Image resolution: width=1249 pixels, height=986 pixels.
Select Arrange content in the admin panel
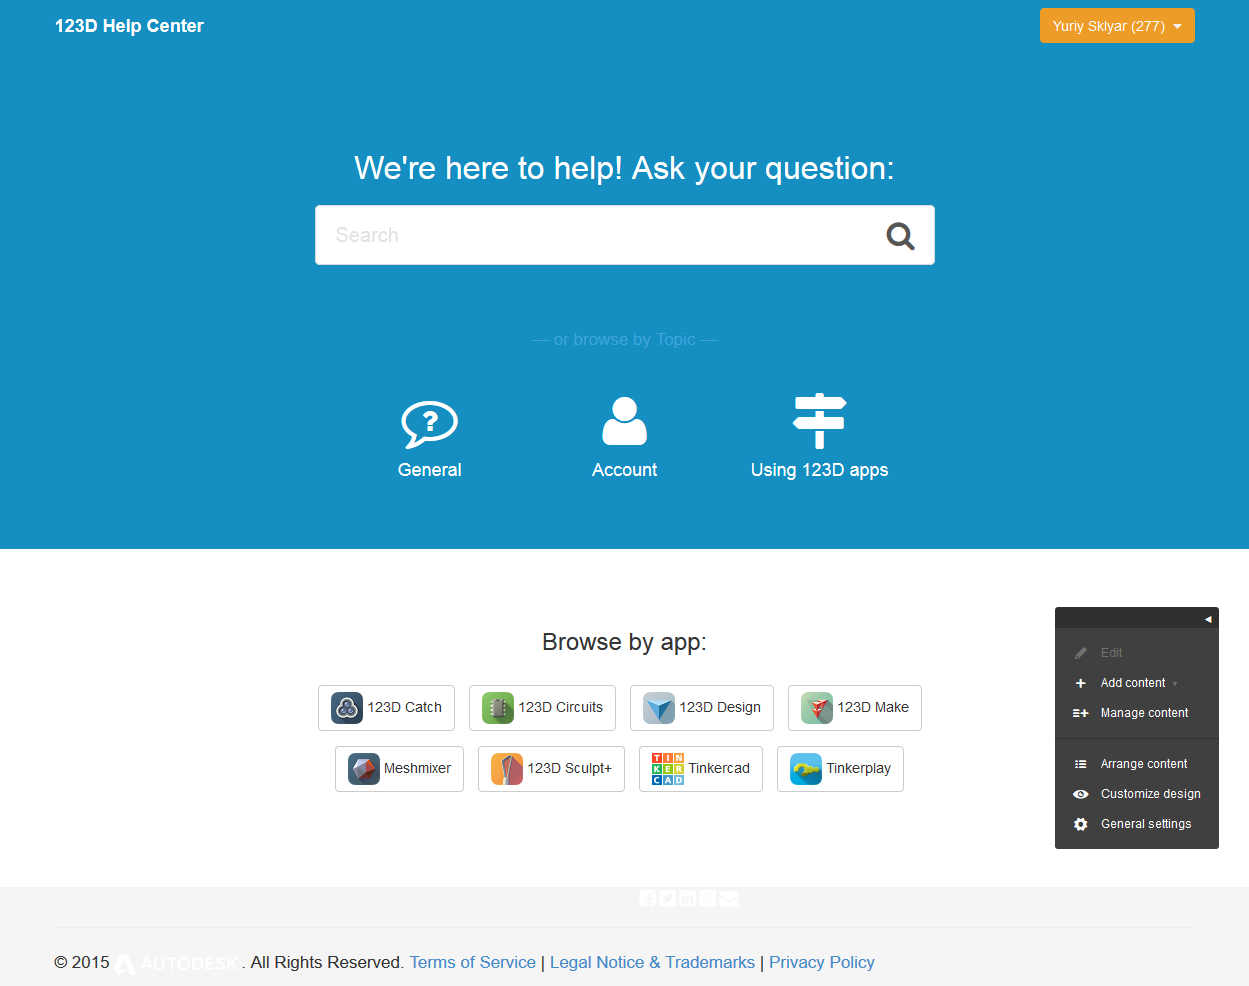coord(1144,764)
